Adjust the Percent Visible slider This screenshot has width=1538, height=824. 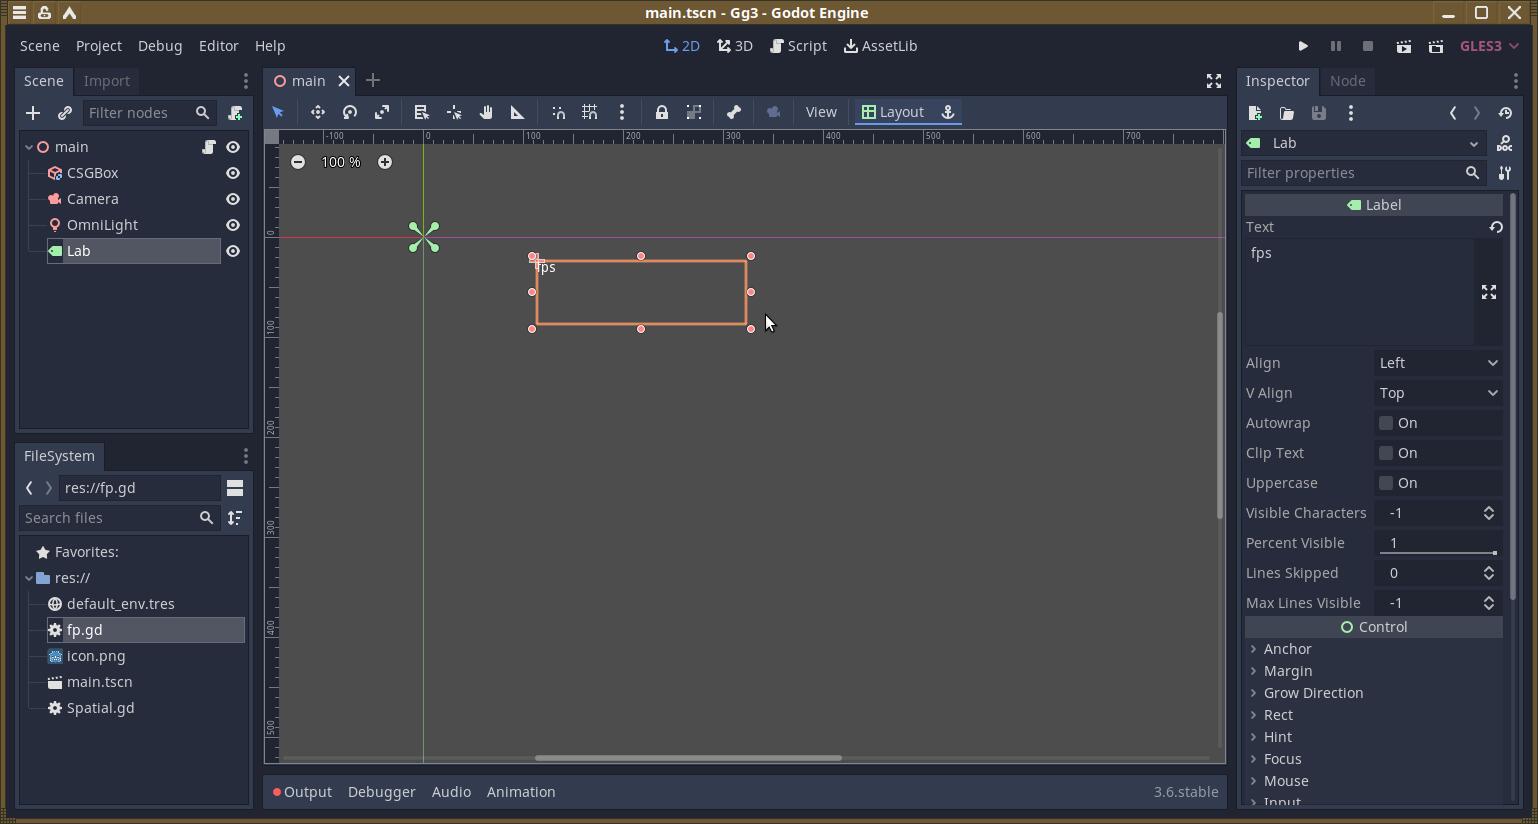tap(1438, 552)
